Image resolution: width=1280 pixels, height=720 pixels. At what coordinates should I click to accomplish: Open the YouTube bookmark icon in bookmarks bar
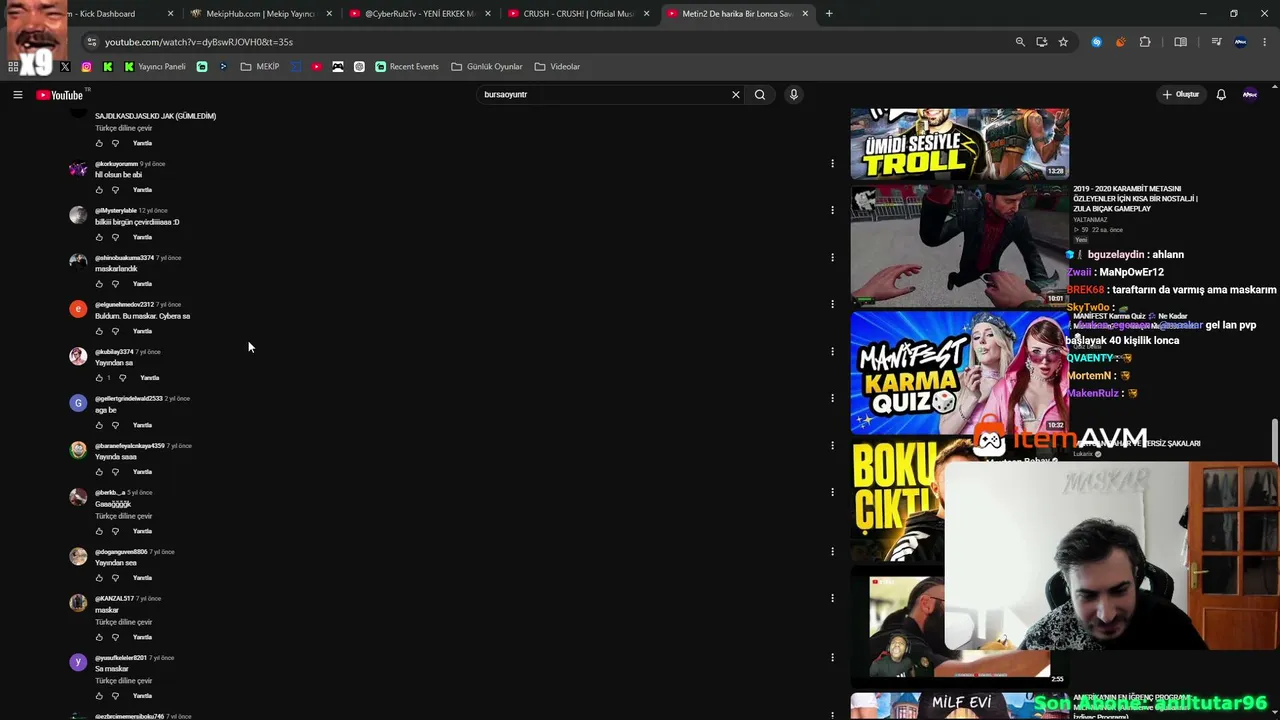[317, 67]
